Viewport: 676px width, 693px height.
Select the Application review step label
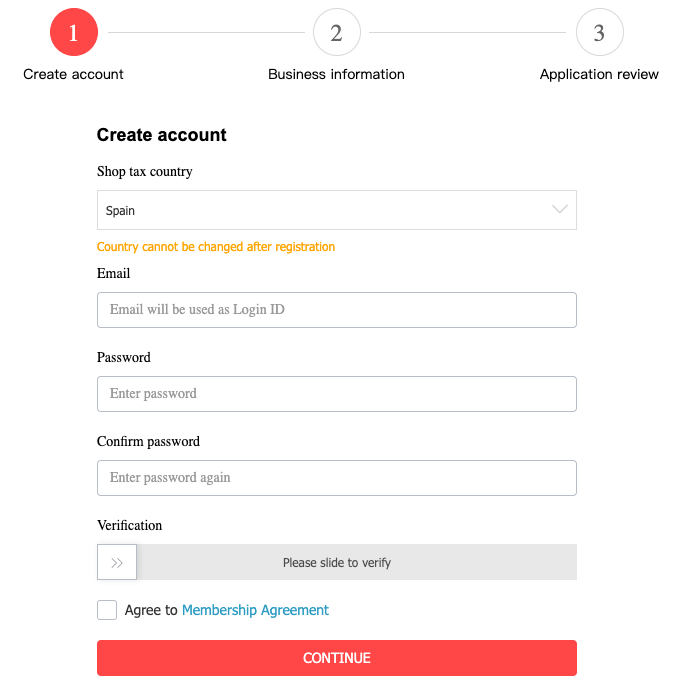pyautogui.click(x=599, y=74)
